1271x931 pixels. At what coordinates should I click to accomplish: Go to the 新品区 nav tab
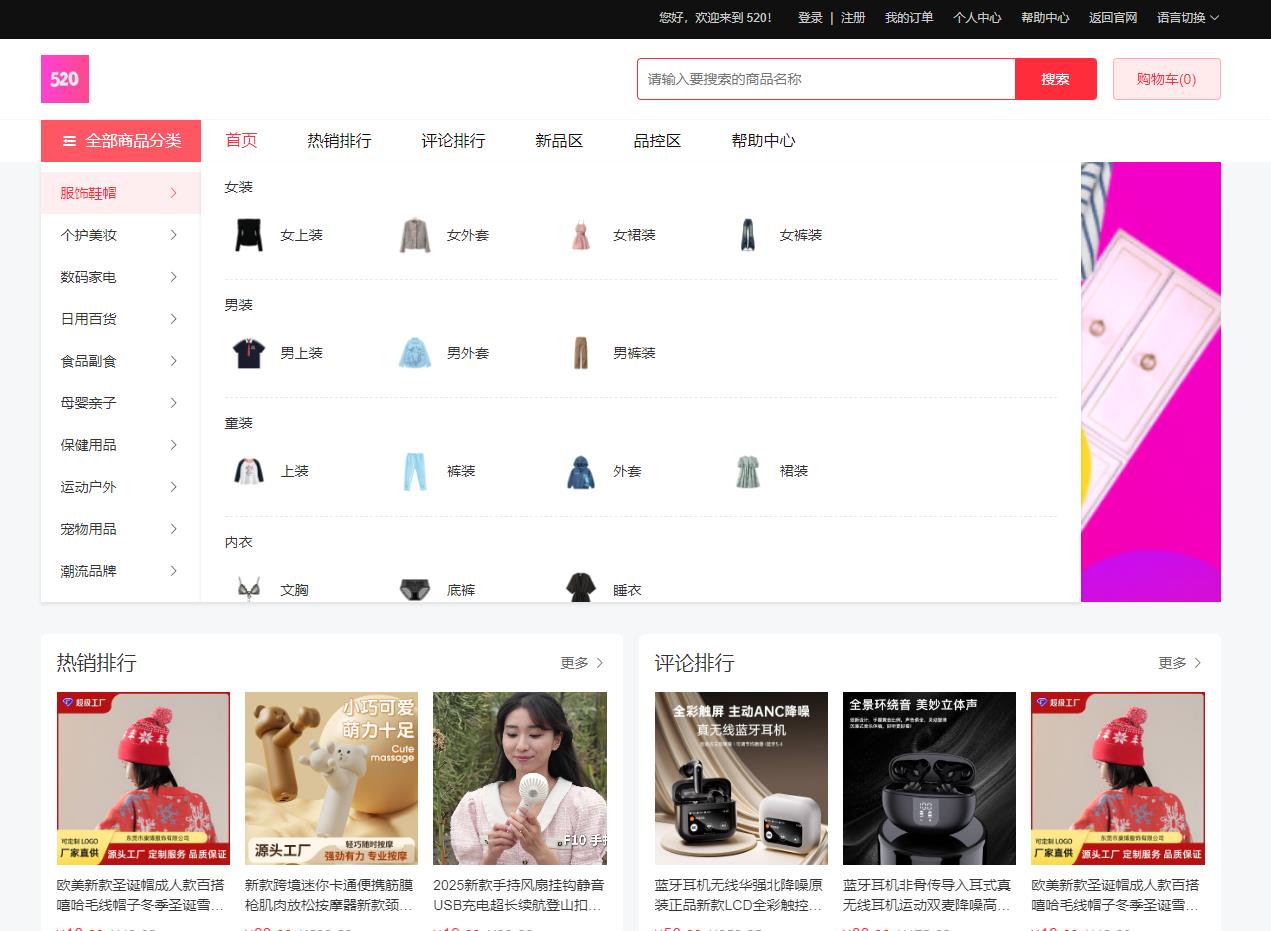[x=558, y=141]
